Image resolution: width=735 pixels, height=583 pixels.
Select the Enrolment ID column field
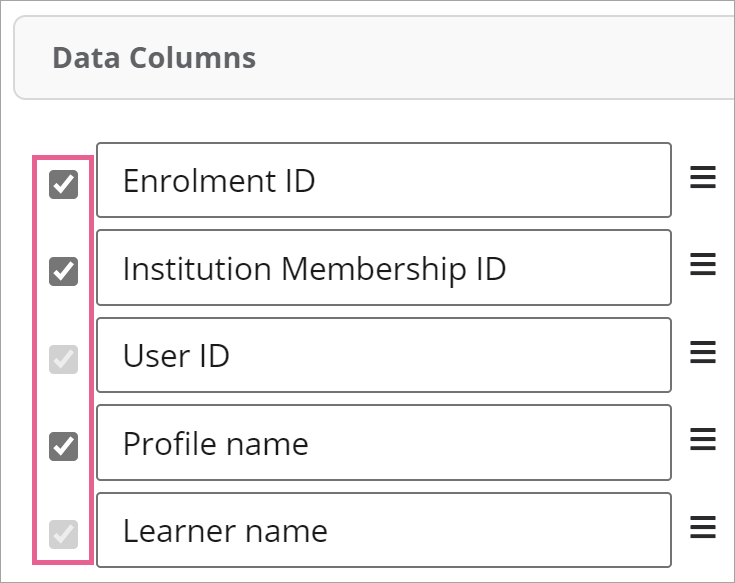point(384,180)
